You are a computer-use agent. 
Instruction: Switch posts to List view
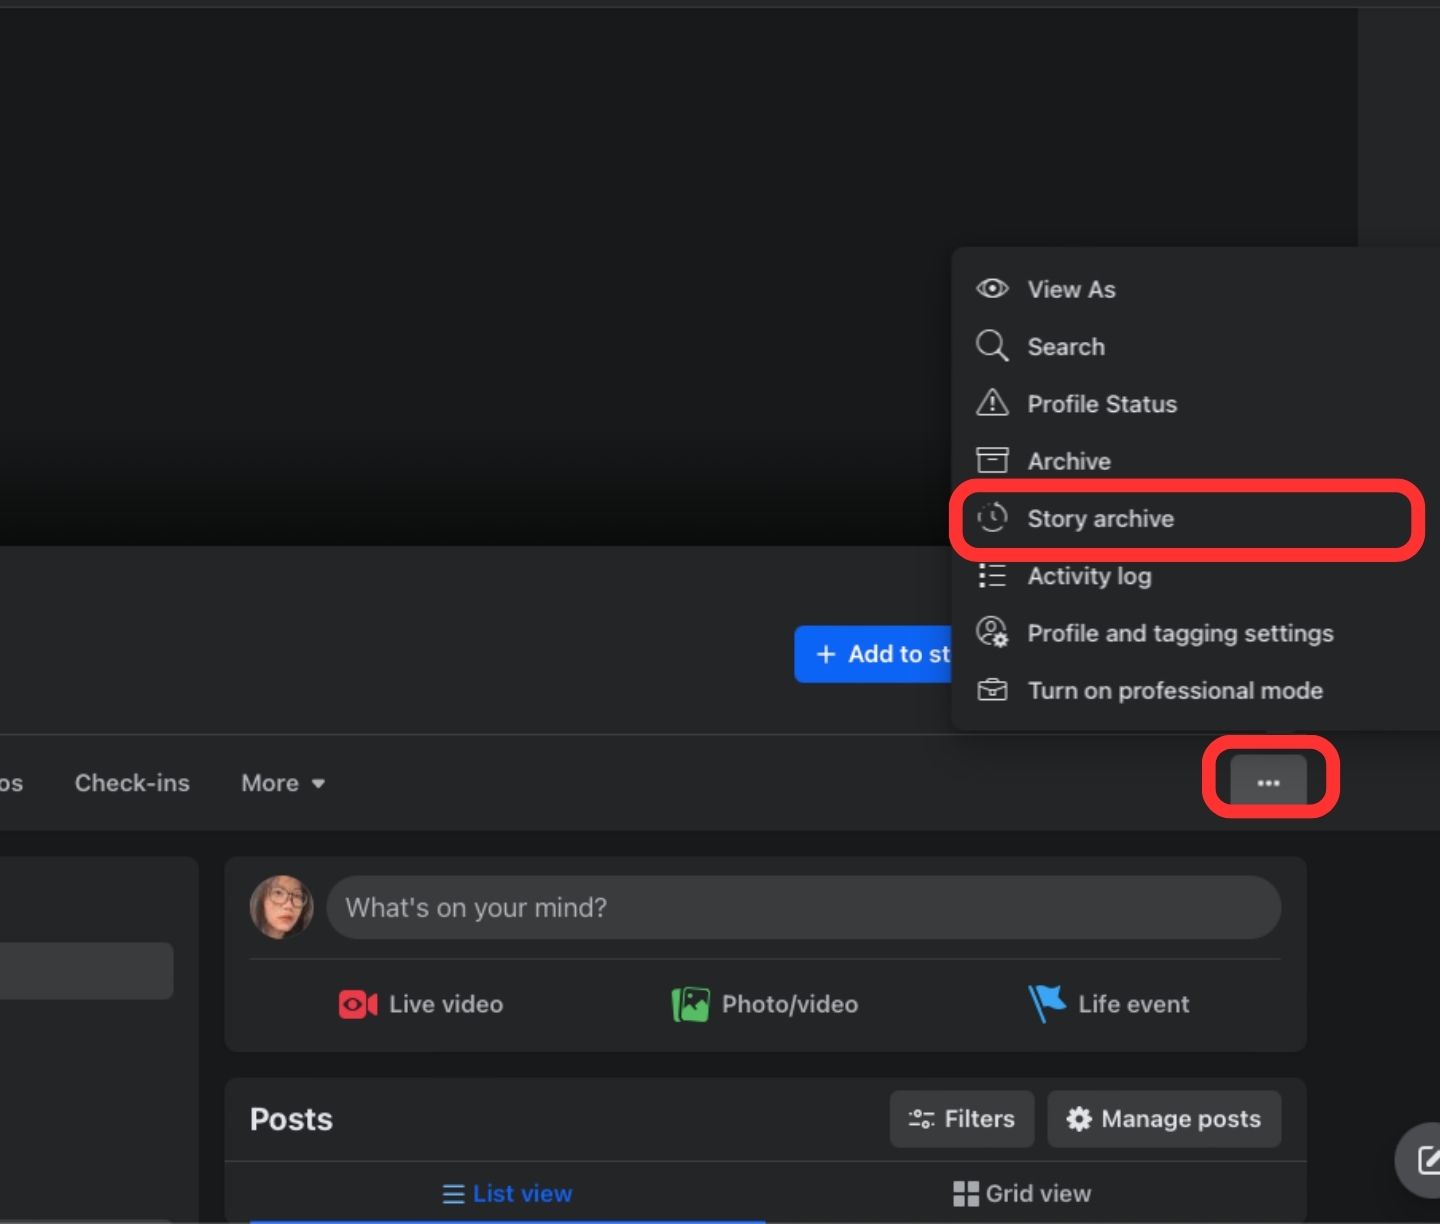[x=507, y=1193]
